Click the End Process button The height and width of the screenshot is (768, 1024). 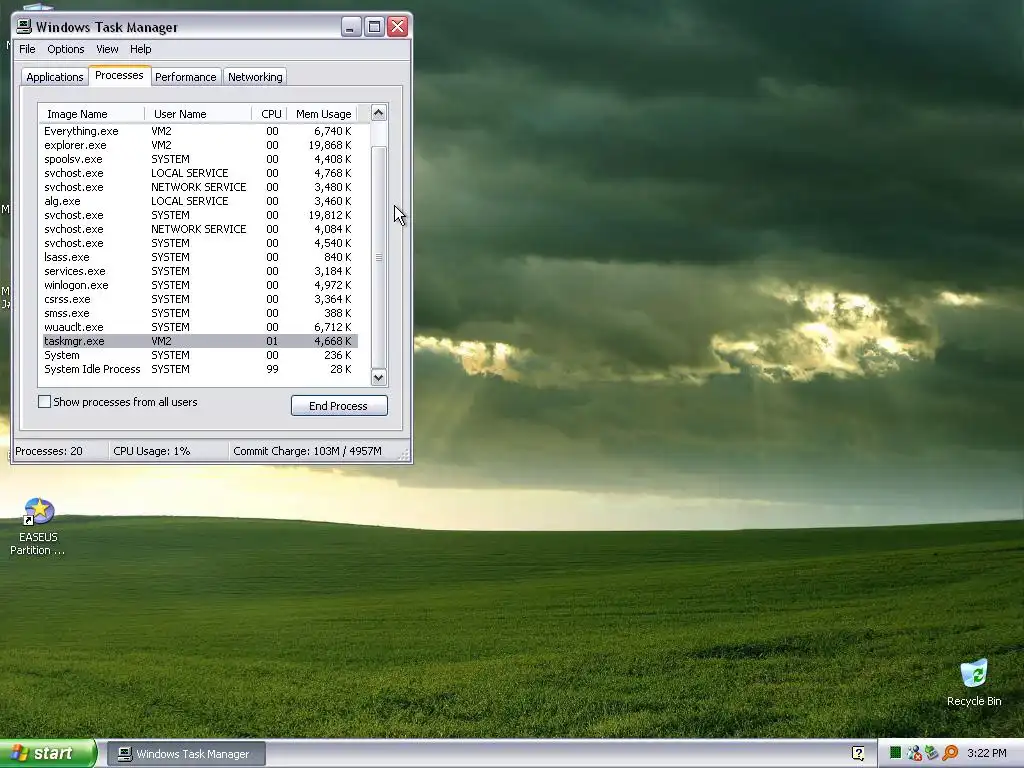[x=339, y=406]
